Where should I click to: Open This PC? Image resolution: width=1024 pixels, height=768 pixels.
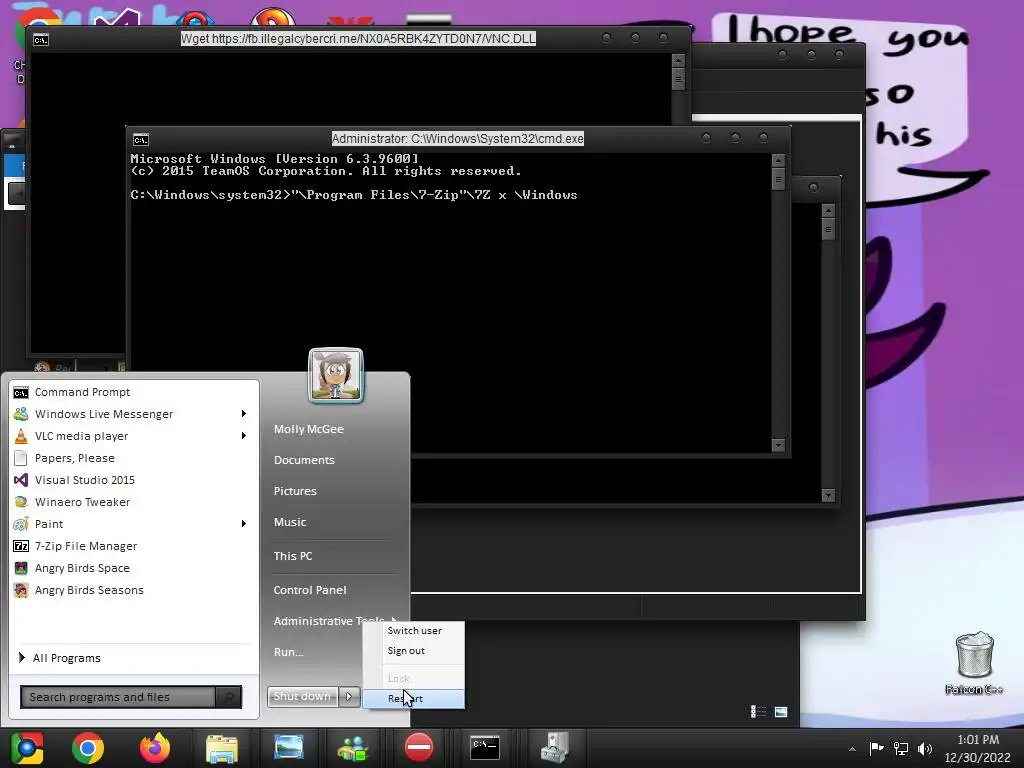point(293,556)
